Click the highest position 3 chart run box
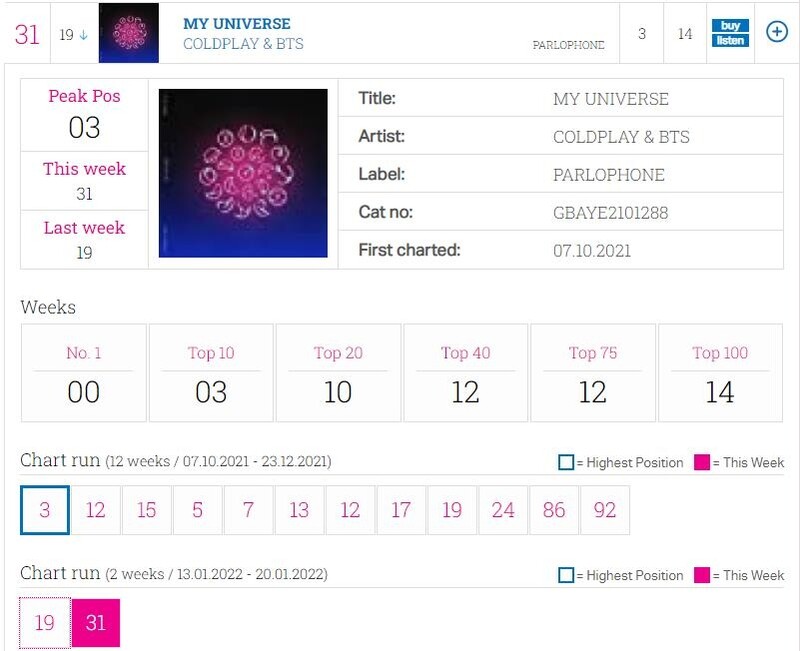 pos(45,510)
